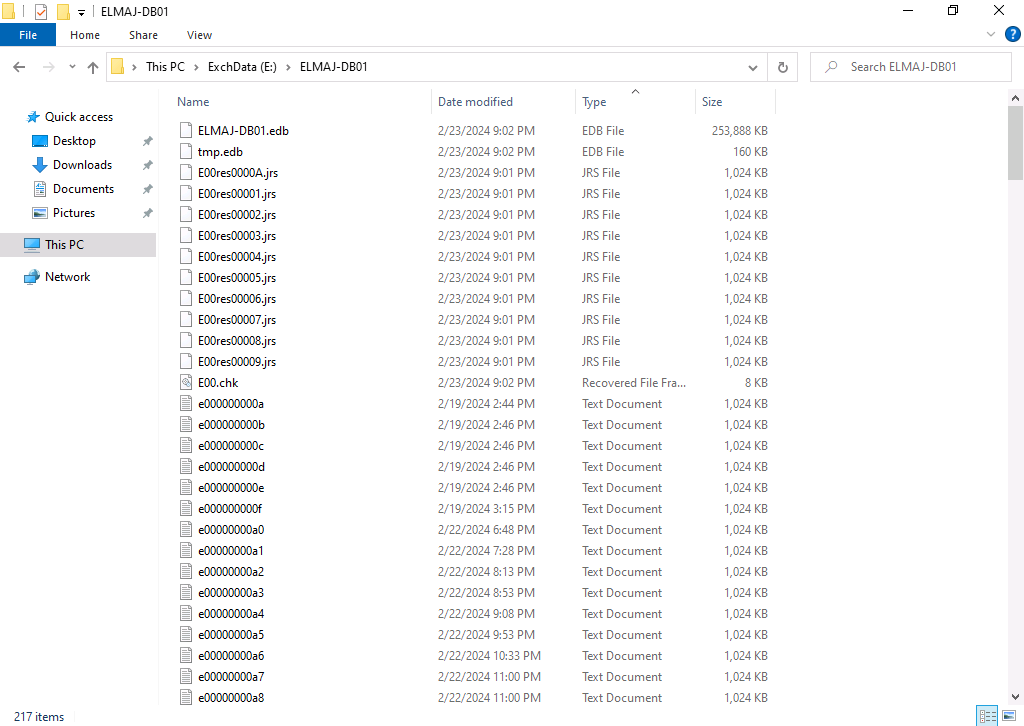1024x726 pixels.
Task: Expand the Quick Access Toolbar customize dropdown
Action: click(80, 11)
